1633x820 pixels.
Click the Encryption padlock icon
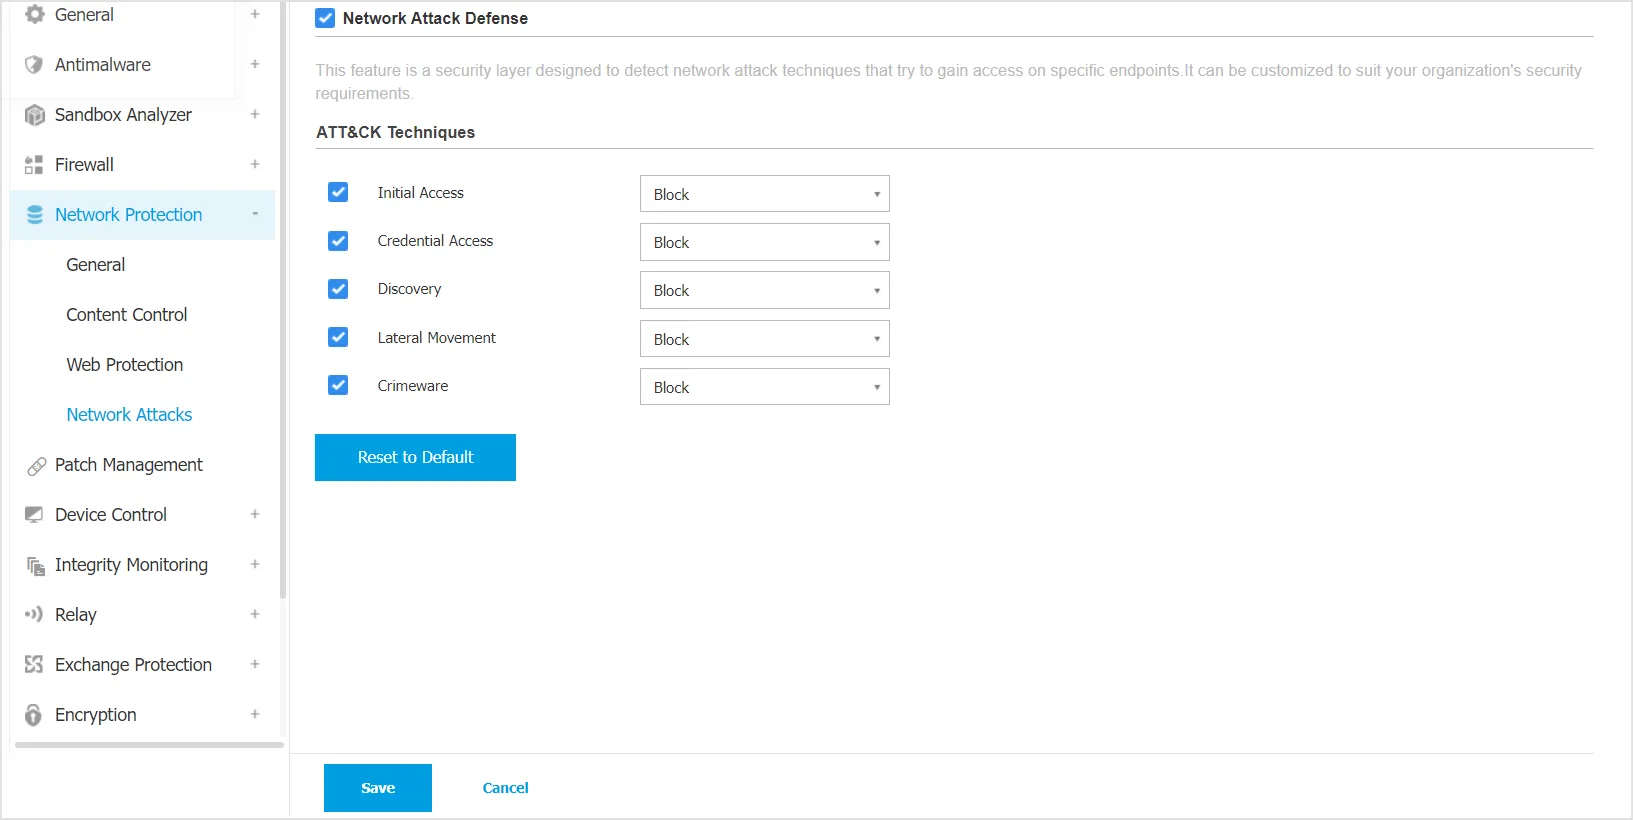tap(34, 715)
